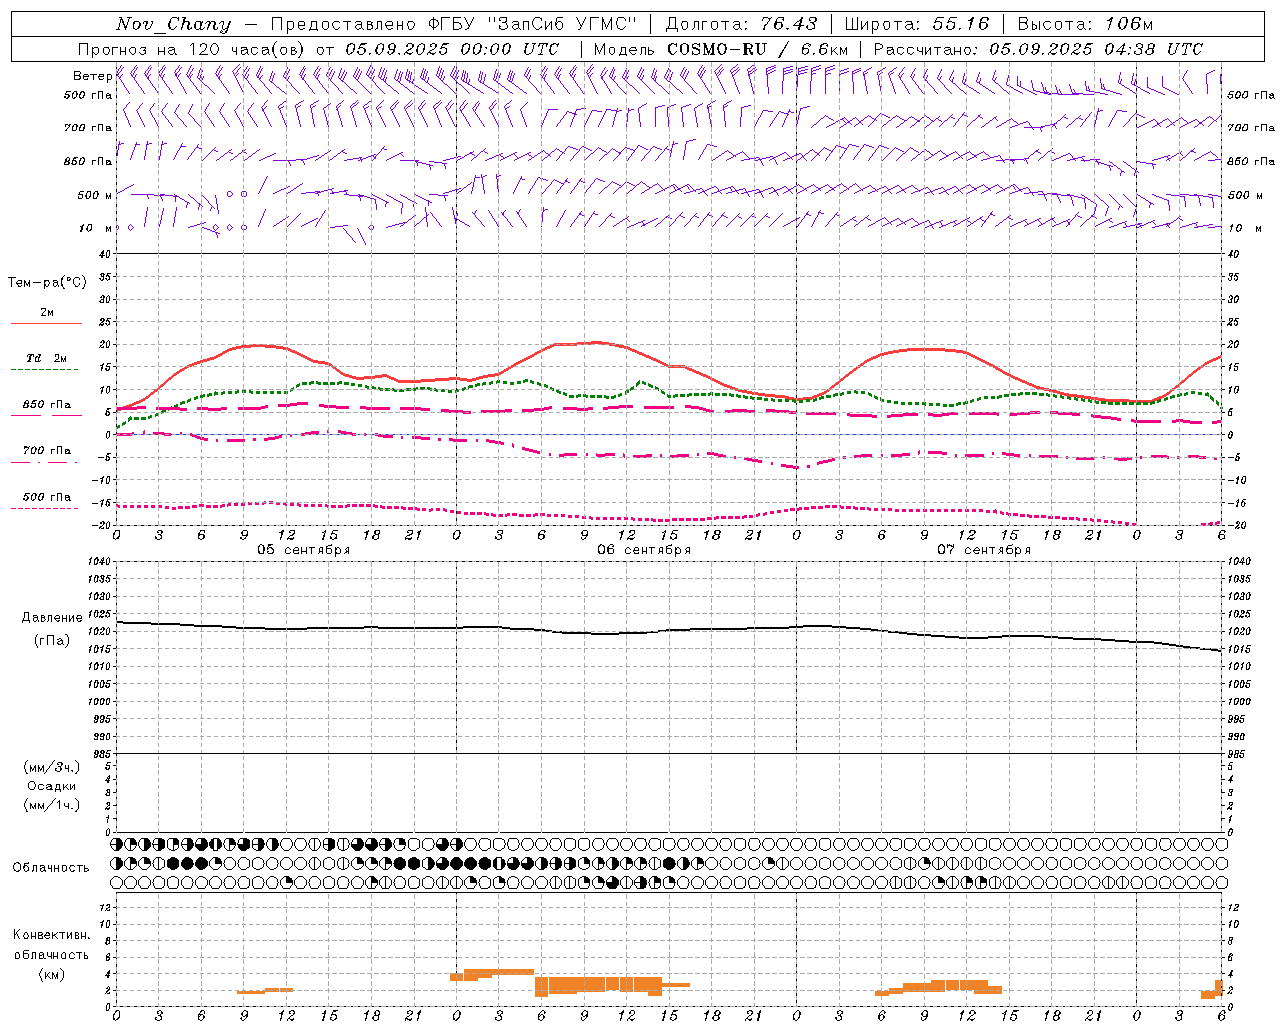This screenshot has height=1024, width=1280.
Task: Click the Давление pressure panel label
Action: click(52, 618)
